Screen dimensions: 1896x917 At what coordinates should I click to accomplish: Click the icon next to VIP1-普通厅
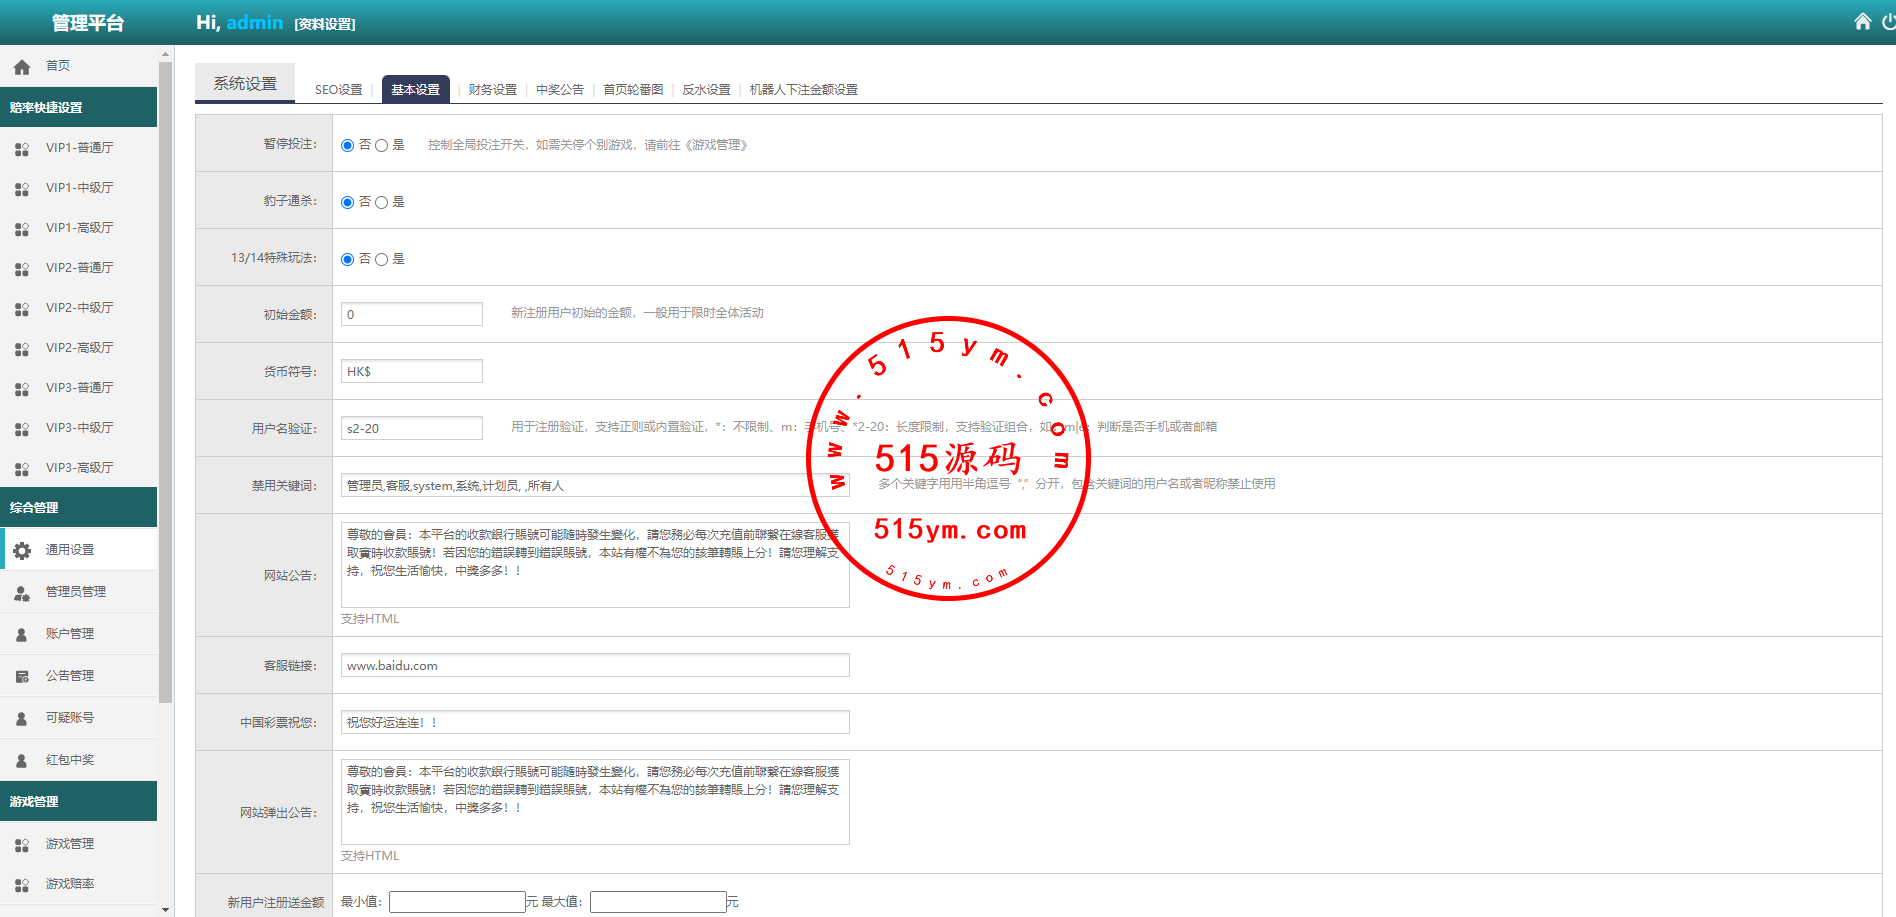(22, 149)
